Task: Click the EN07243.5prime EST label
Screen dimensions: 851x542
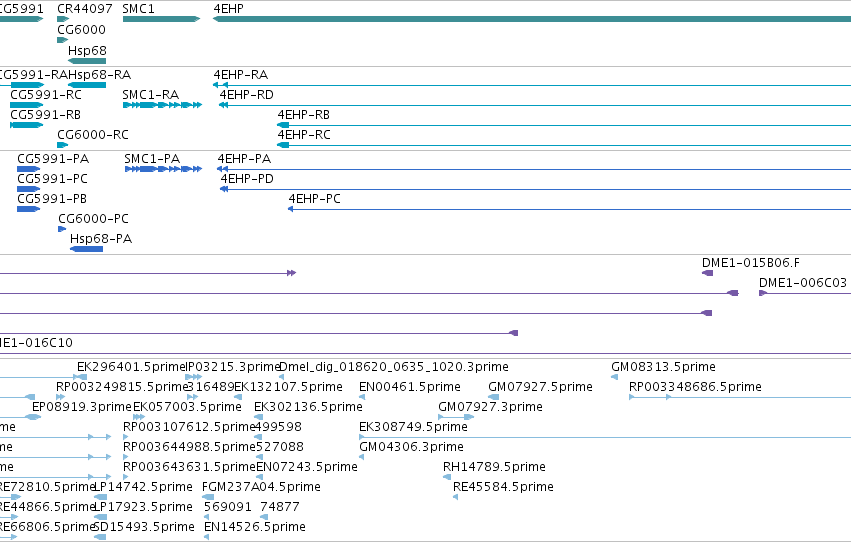Action: [307, 467]
